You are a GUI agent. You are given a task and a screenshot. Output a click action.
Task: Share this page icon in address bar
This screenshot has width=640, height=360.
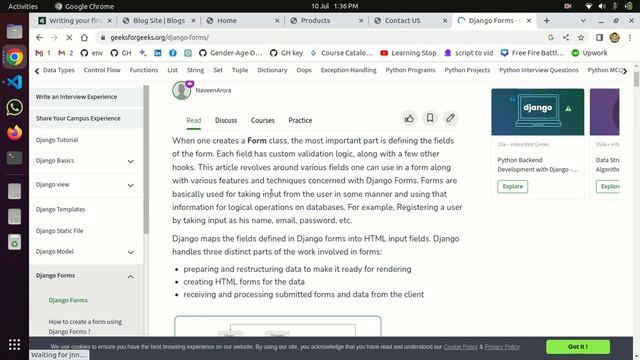pos(566,38)
